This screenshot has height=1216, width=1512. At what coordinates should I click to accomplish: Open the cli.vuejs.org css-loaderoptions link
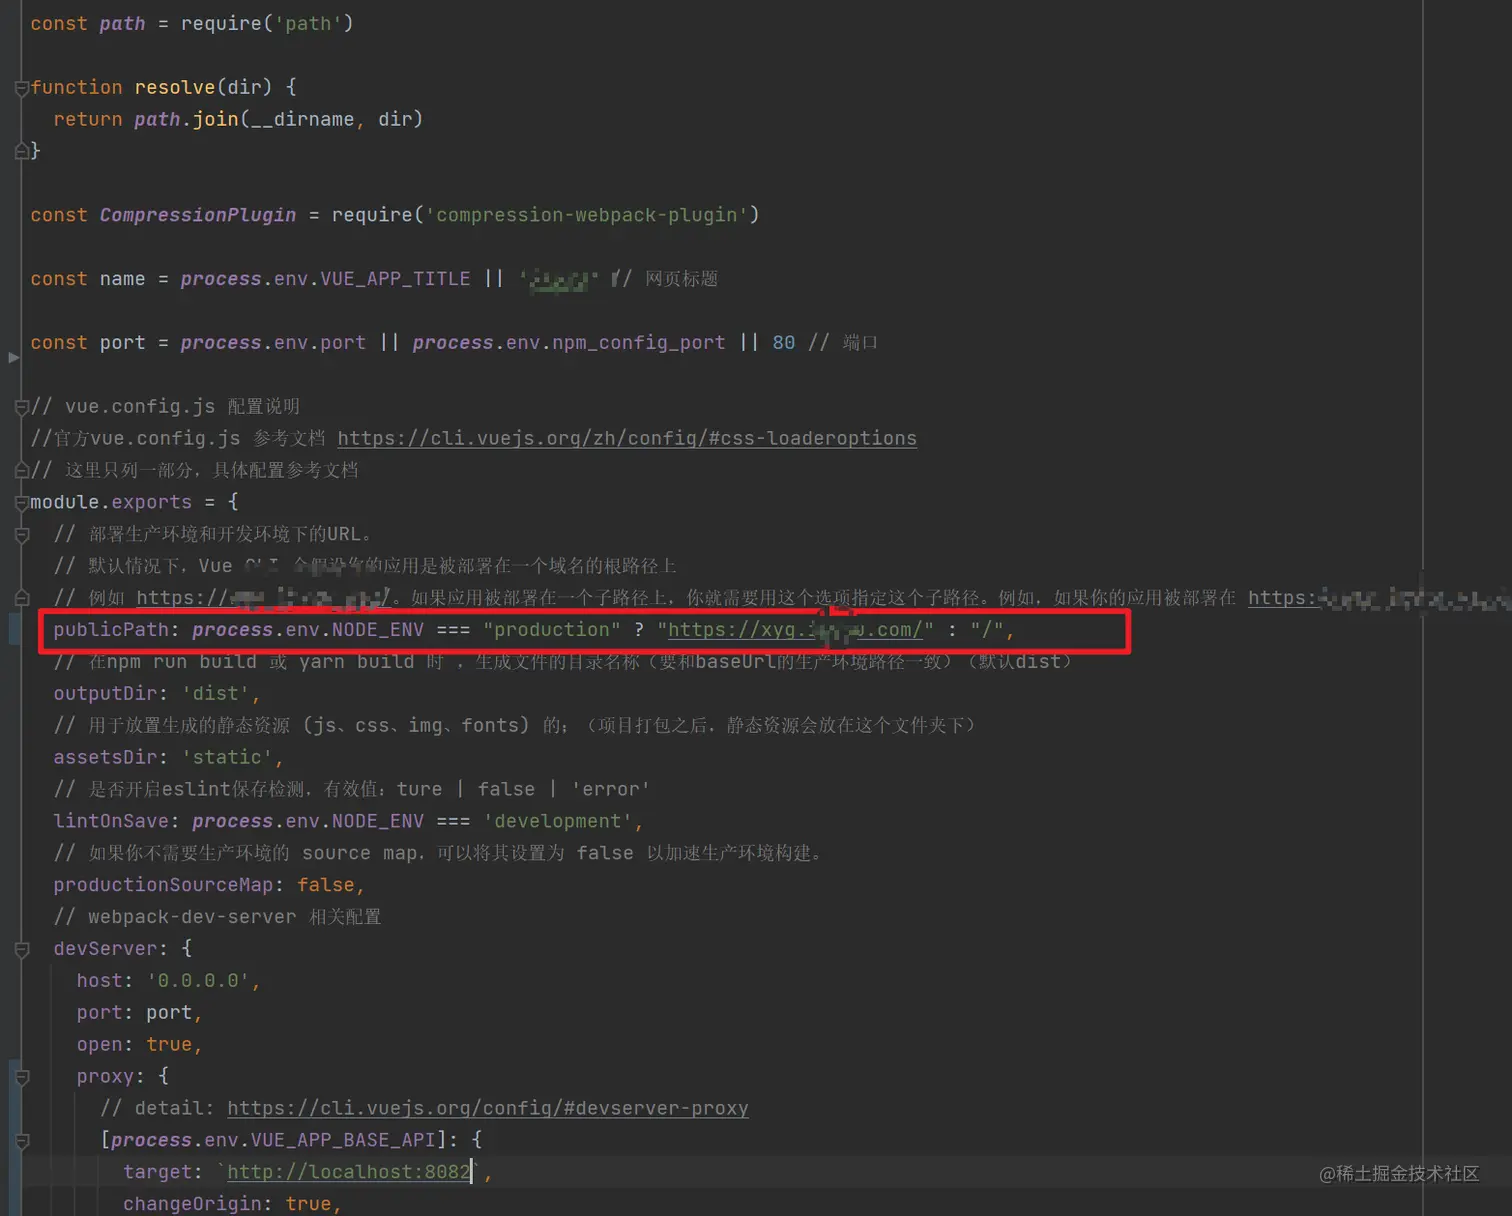coord(627,438)
